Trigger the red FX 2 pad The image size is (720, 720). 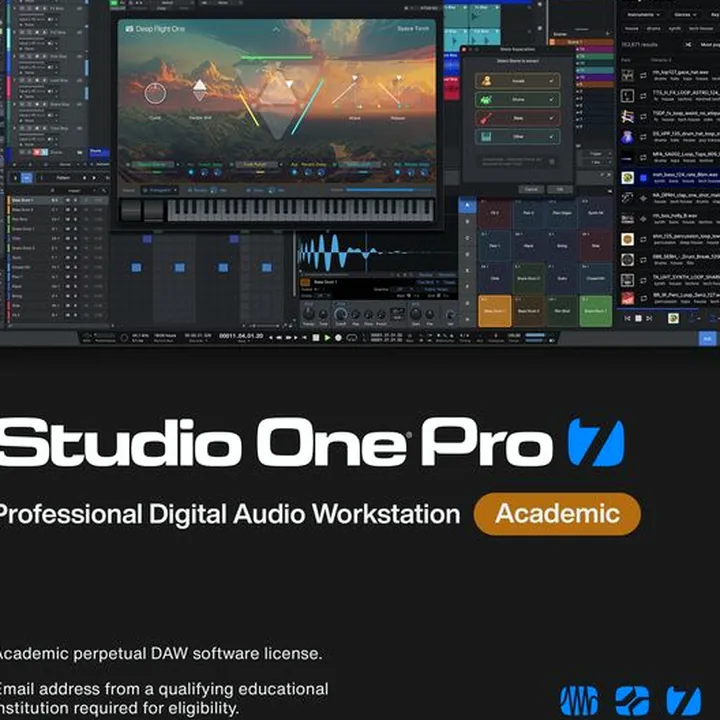pos(495,214)
